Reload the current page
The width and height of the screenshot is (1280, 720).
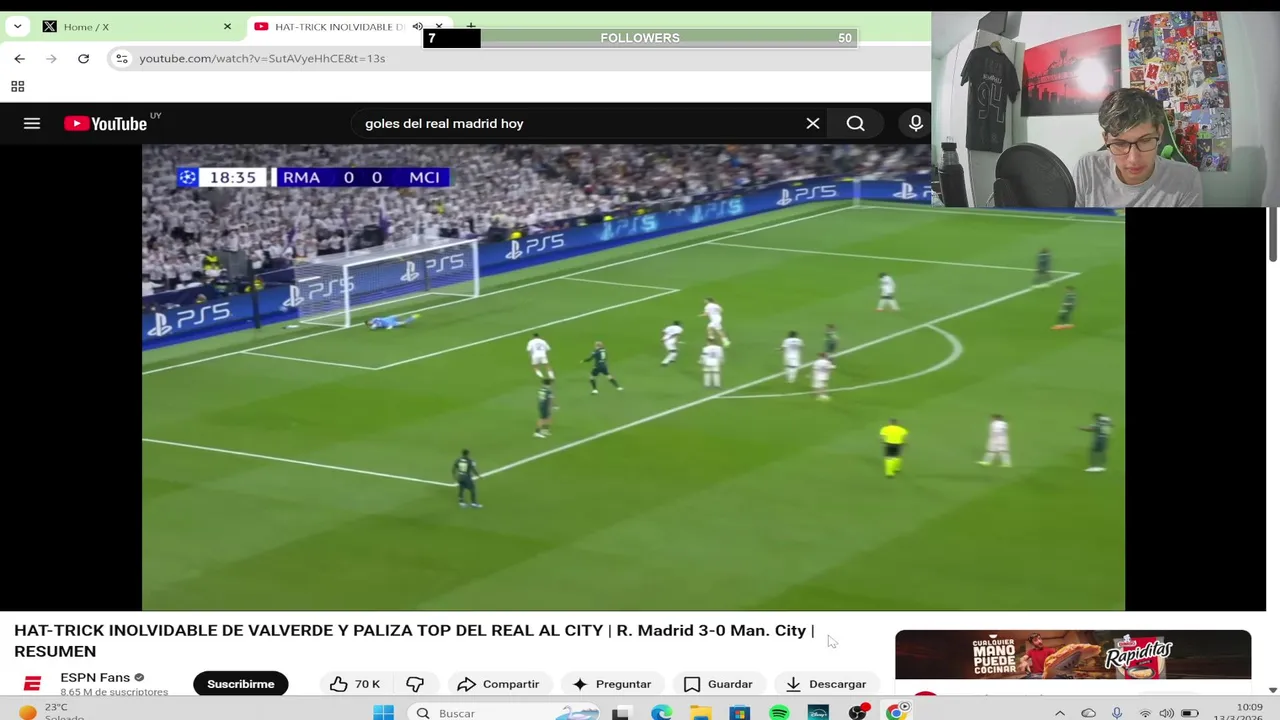pos(83,58)
